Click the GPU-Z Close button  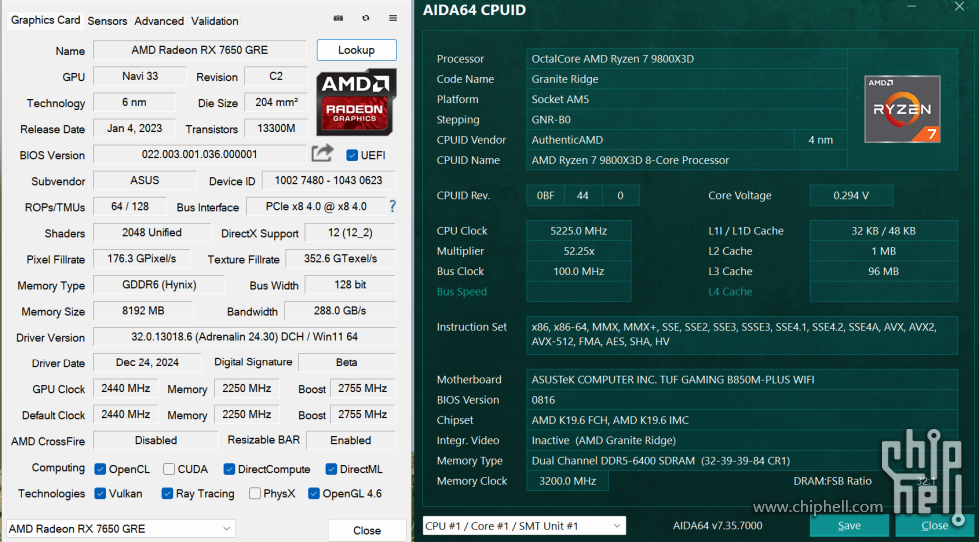point(367,530)
